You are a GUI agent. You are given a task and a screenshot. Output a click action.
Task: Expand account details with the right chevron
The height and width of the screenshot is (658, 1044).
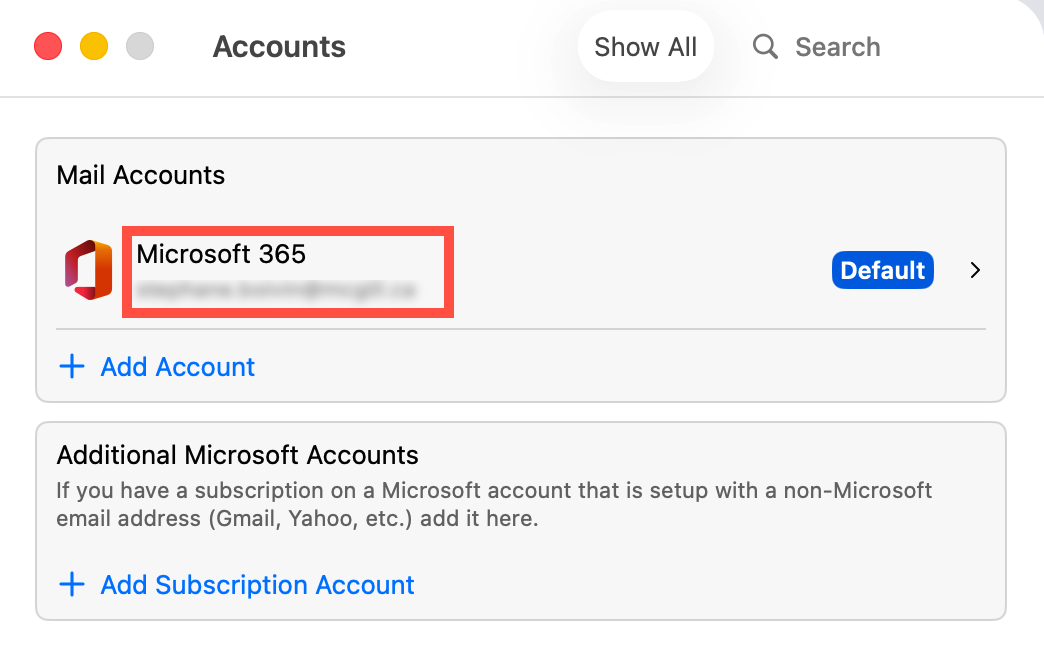(x=975, y=270)
